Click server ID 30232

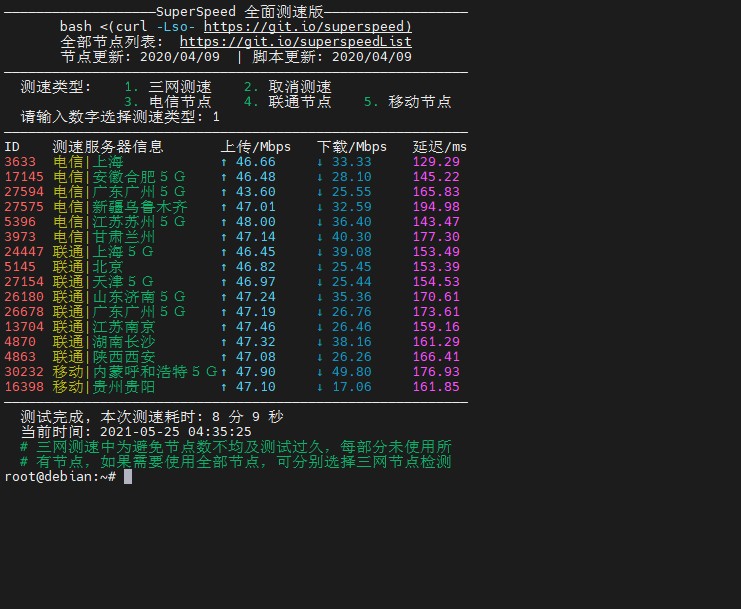(24, 372)
